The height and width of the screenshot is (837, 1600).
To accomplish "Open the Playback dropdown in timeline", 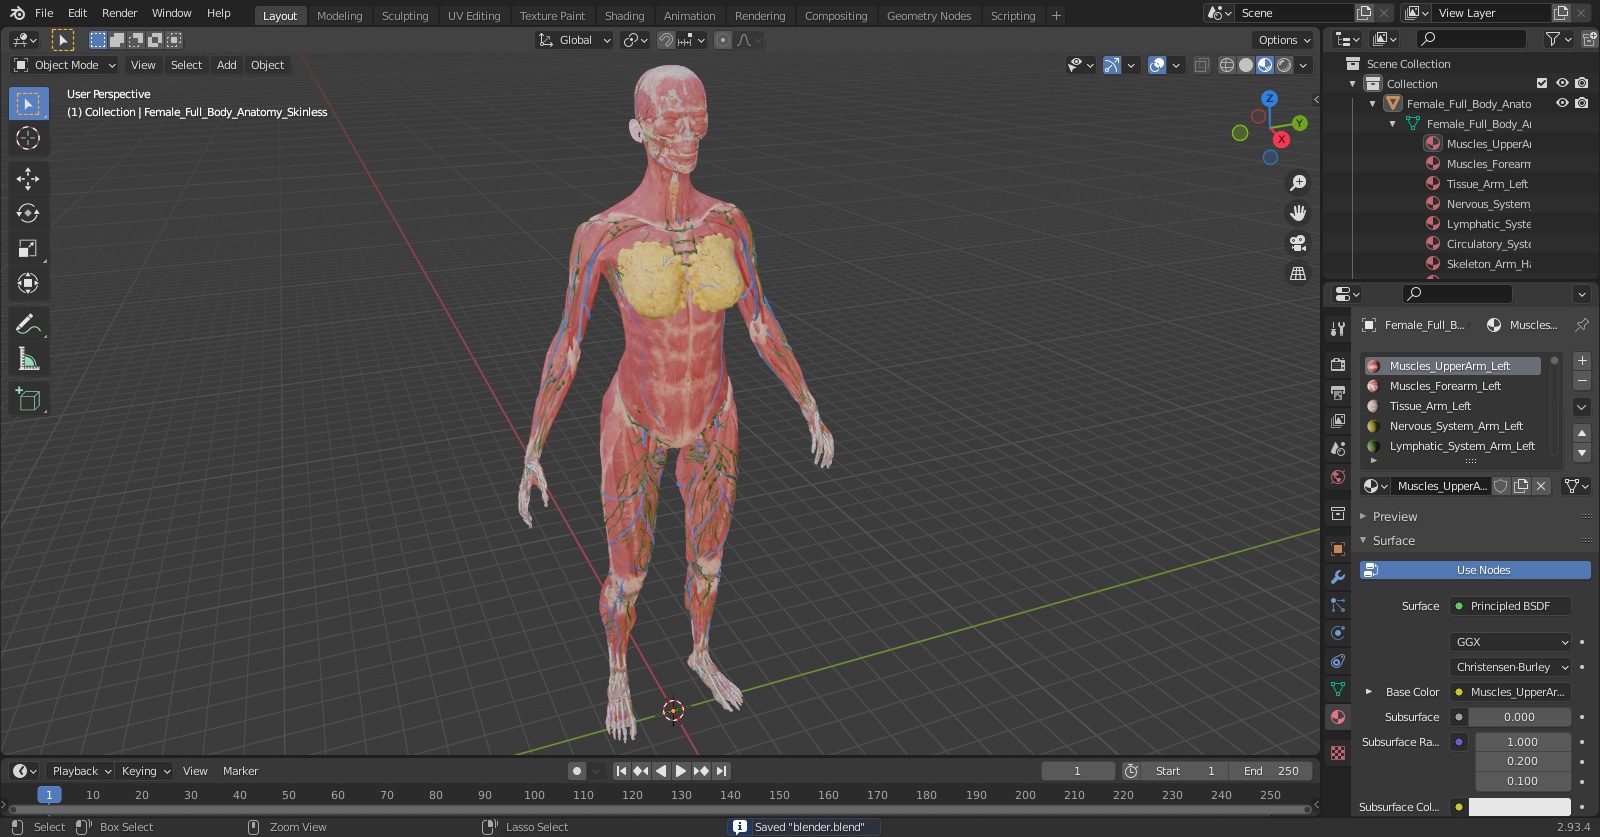I will pyautogui.click(x=81, y=771).
